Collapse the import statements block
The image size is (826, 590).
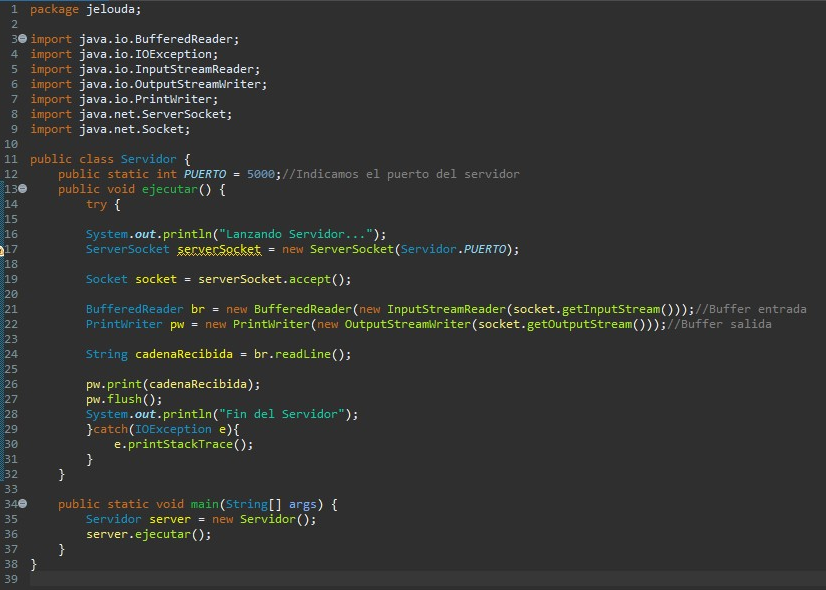23,39
